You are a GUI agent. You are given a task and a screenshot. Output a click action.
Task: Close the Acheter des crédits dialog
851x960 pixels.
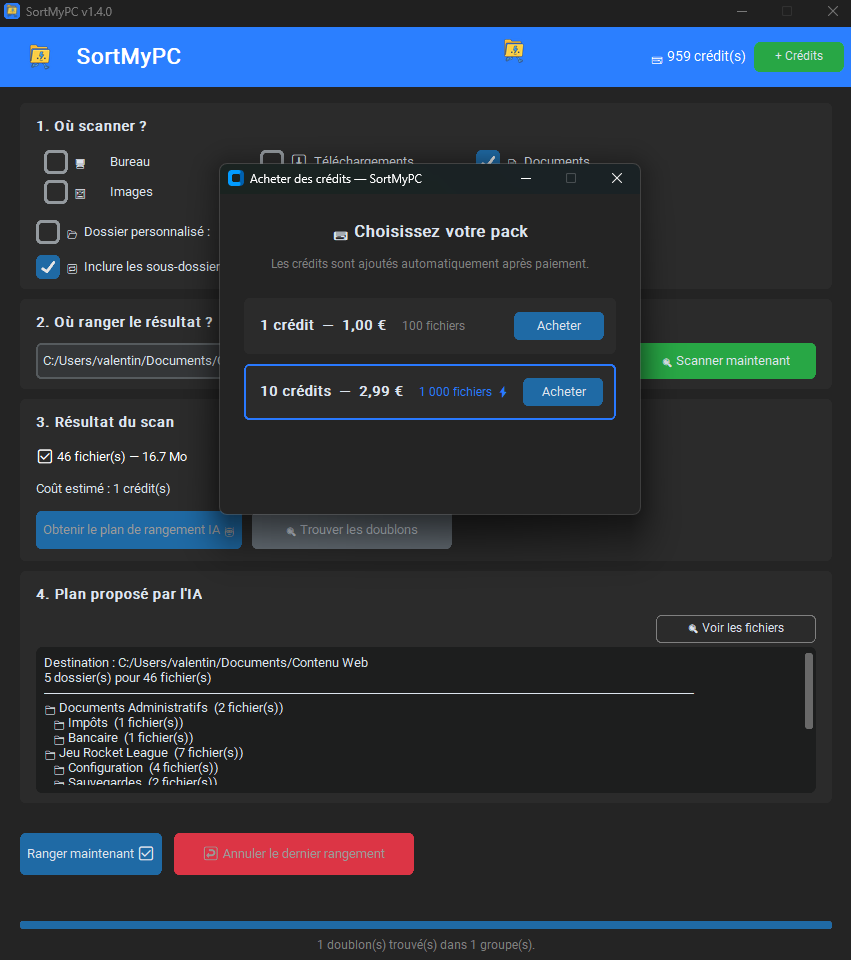click(617, 178)
